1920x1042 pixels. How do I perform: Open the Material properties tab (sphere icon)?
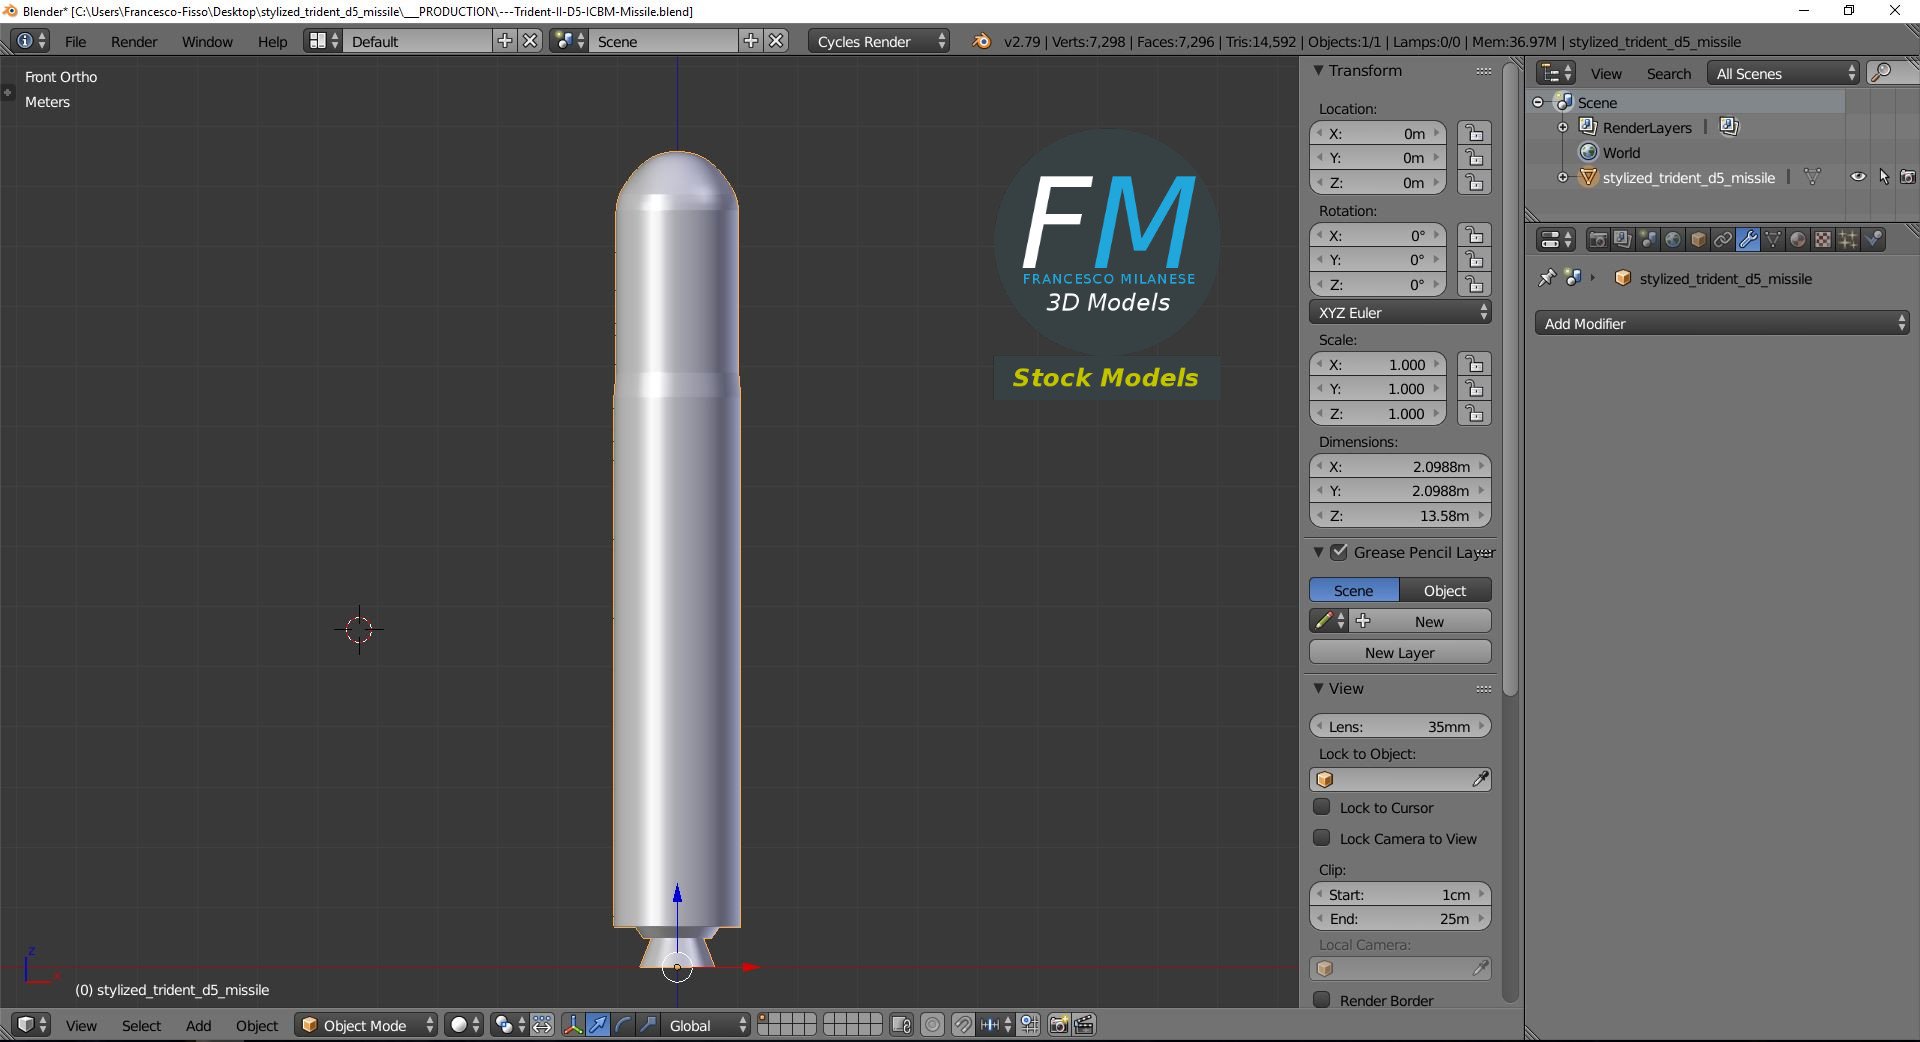1798,240
